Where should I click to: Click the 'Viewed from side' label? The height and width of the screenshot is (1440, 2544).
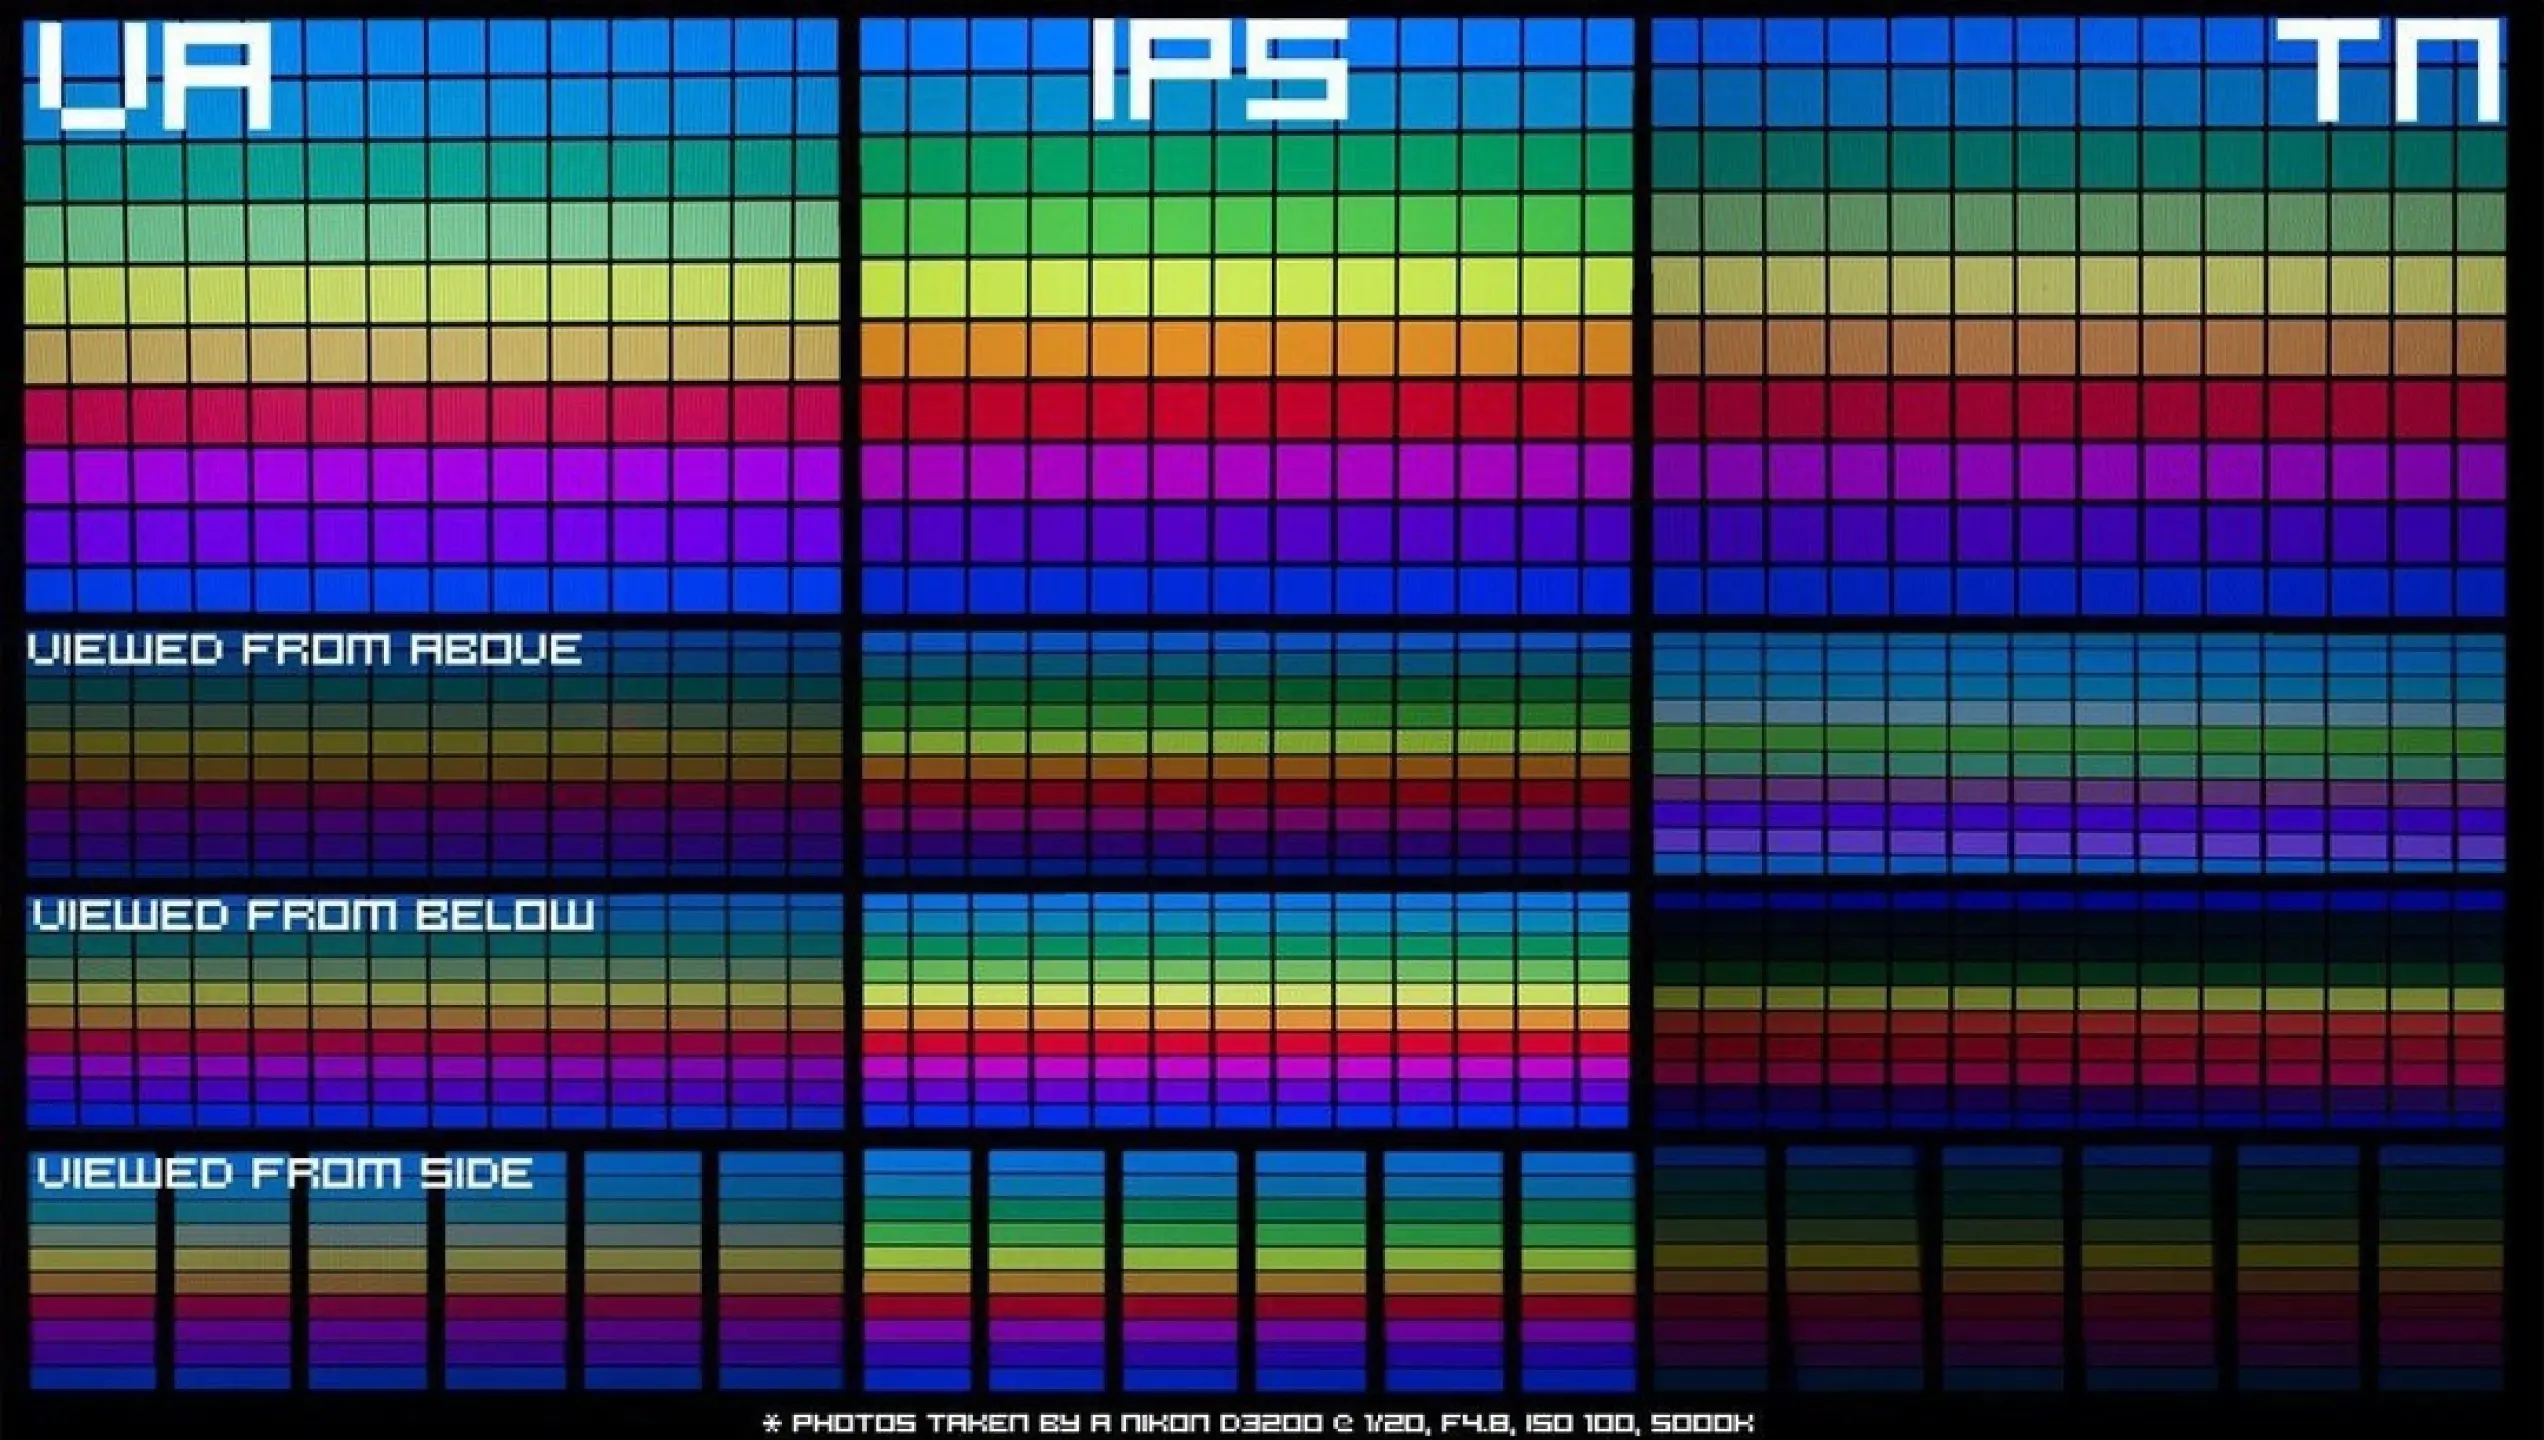tap(285, 1173)
